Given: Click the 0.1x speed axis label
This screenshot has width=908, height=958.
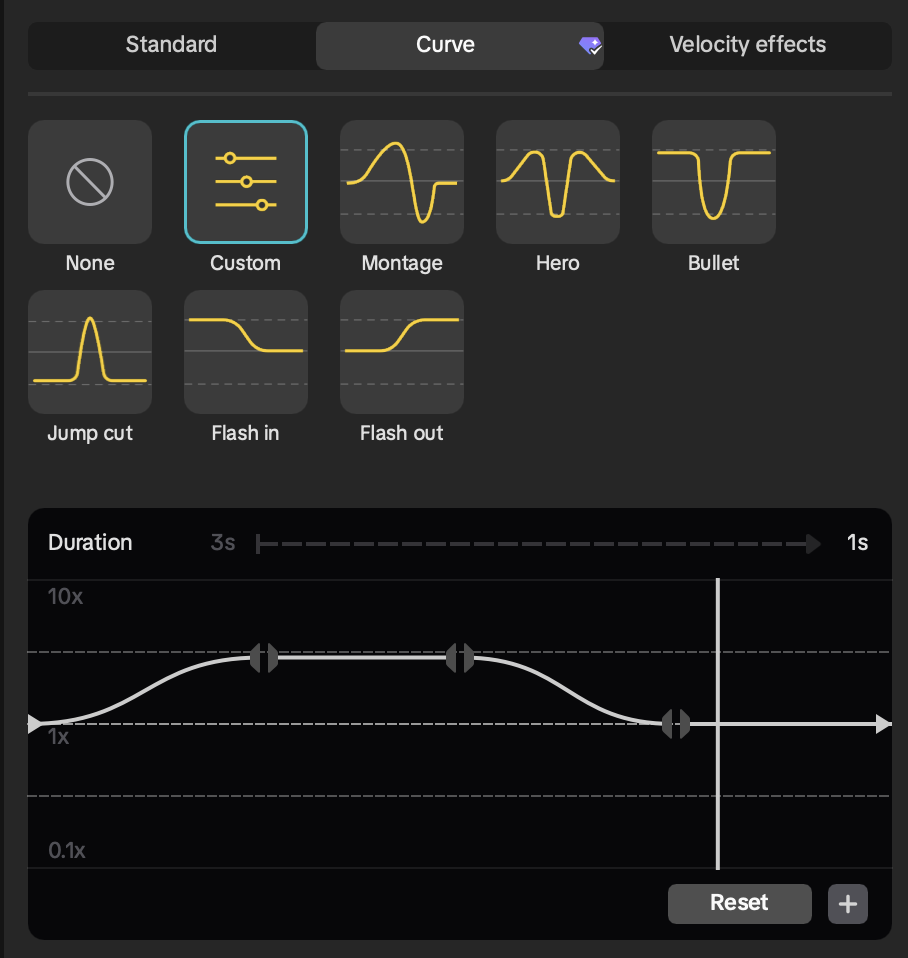Looking at the screenshot, I should (x=67, y=850).
